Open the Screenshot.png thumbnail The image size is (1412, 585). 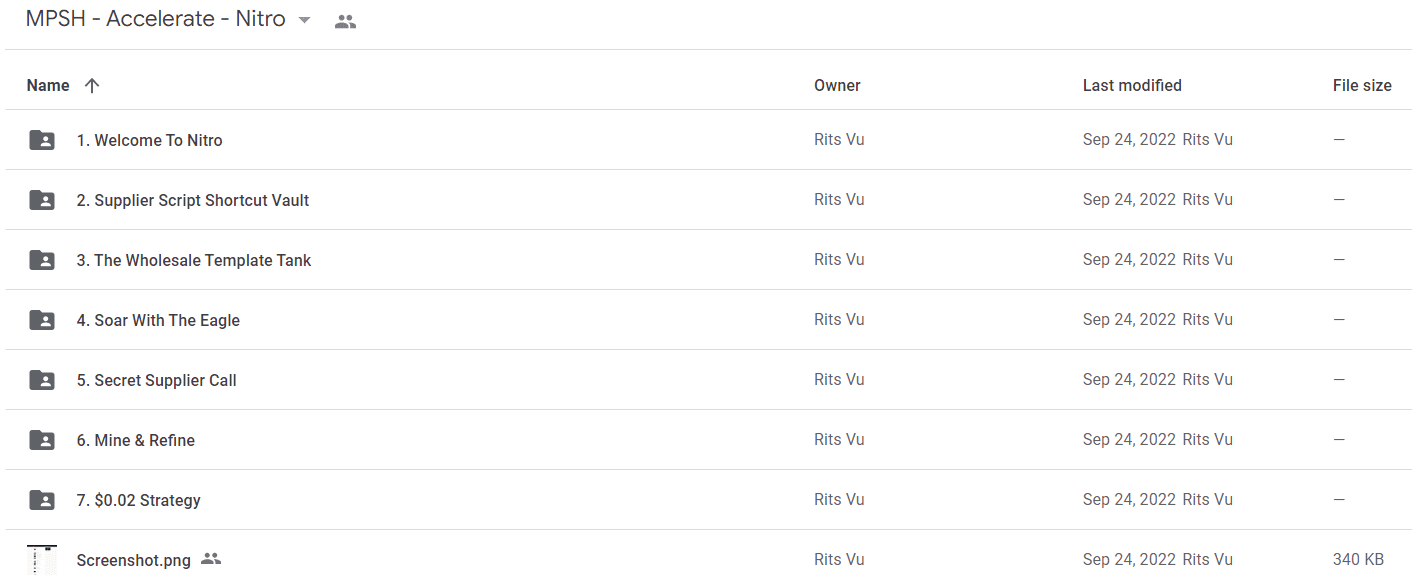click(42, 560)
